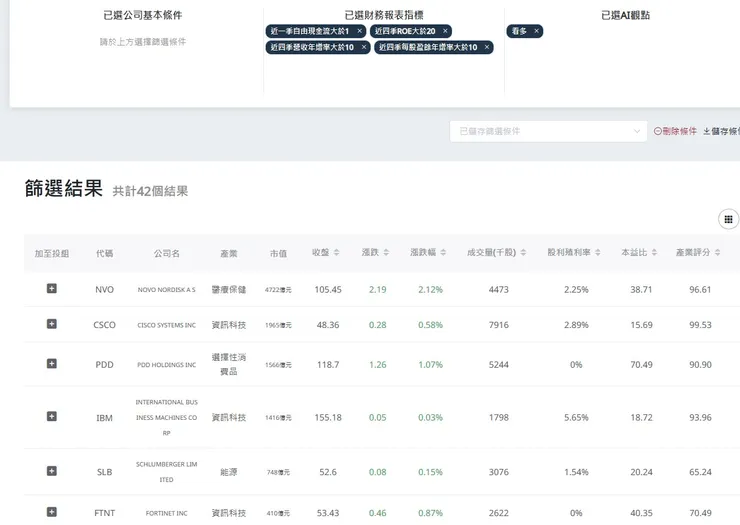Remove the 近四季ROE大於20 filter tag

[x=445, y=31]
